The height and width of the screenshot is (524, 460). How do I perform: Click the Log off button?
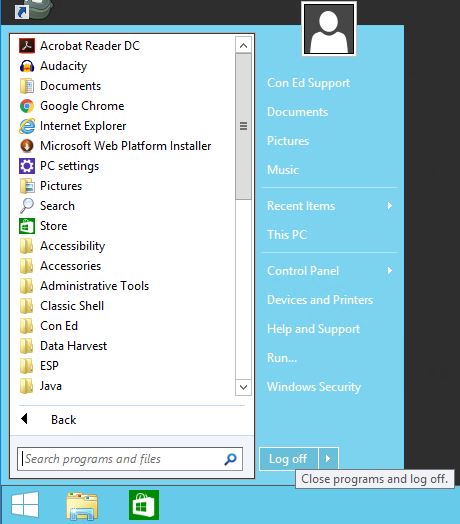point(288,458)
